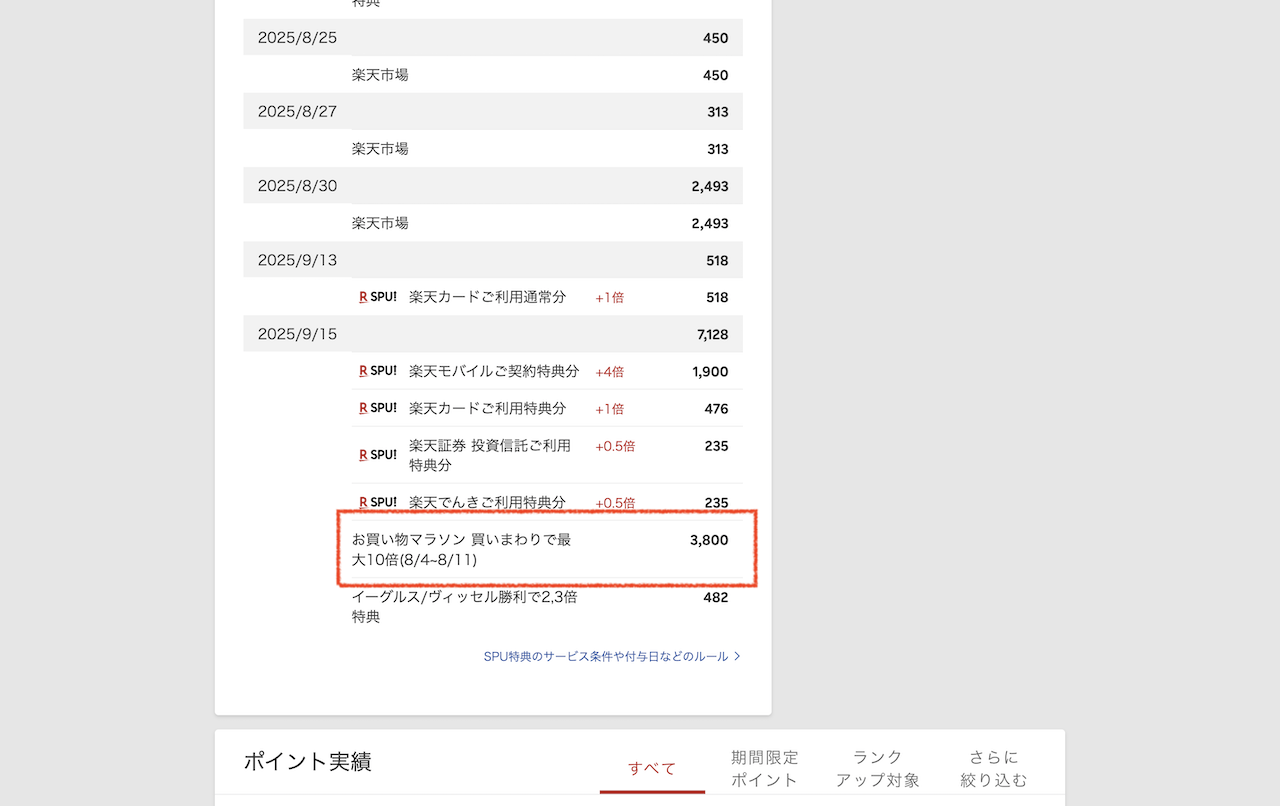The width and height of the screenshot is (1280, 806).
Task: Click 235 in the 楽天証券 row
Action: 716,446
